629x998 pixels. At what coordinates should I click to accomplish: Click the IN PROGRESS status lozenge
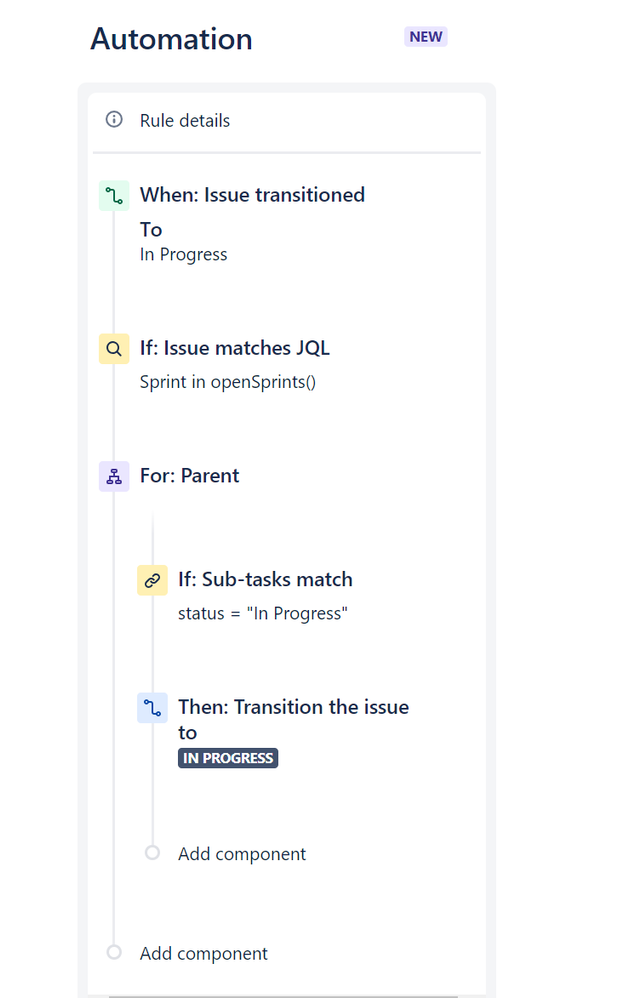(x=228, y=758)
